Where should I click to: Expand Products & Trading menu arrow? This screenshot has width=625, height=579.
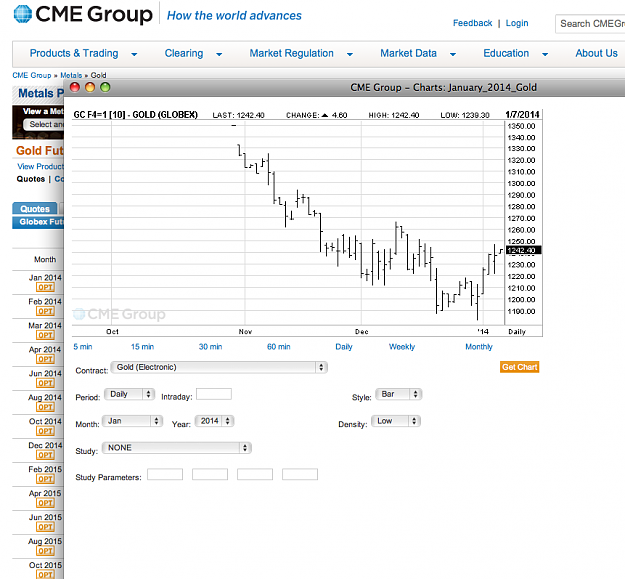pos(134,54)
